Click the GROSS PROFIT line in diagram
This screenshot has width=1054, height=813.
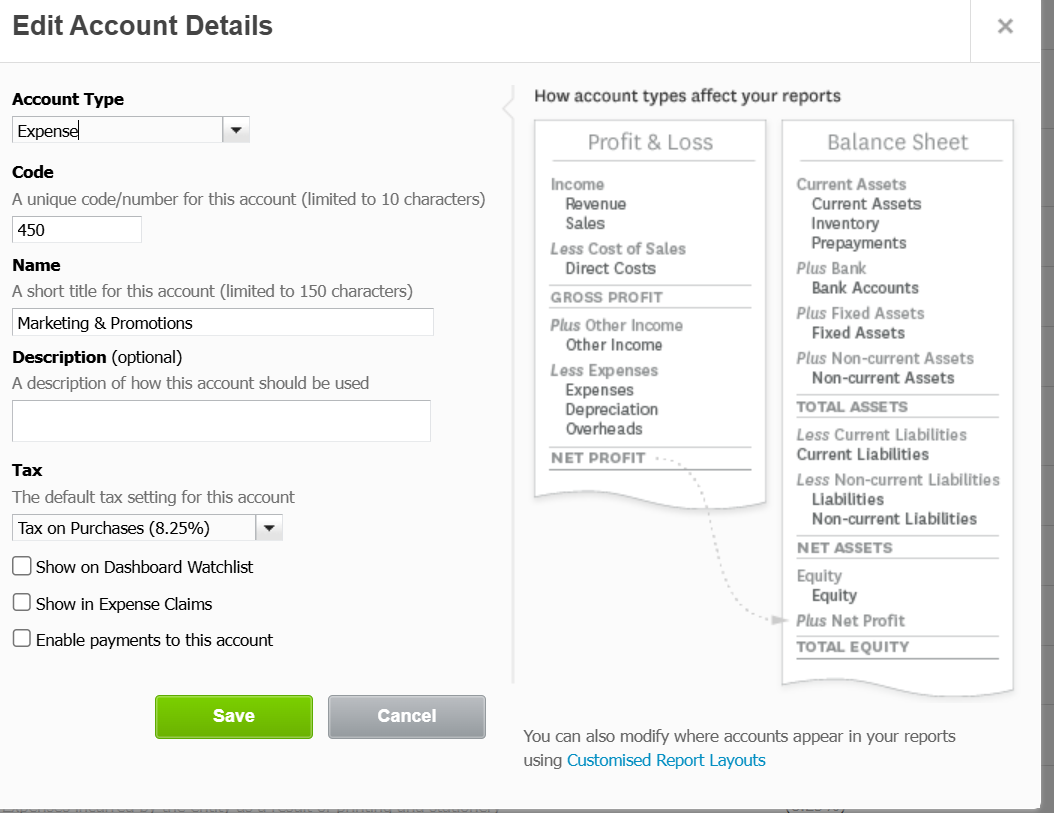click(x=606, y=297)
